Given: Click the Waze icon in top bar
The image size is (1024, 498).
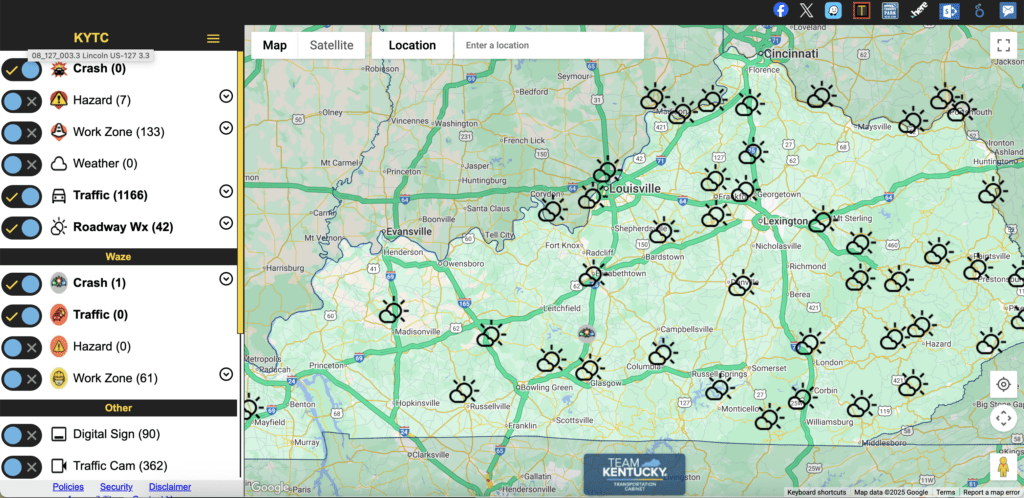Looking at the screenshot, I should (833, 10).
